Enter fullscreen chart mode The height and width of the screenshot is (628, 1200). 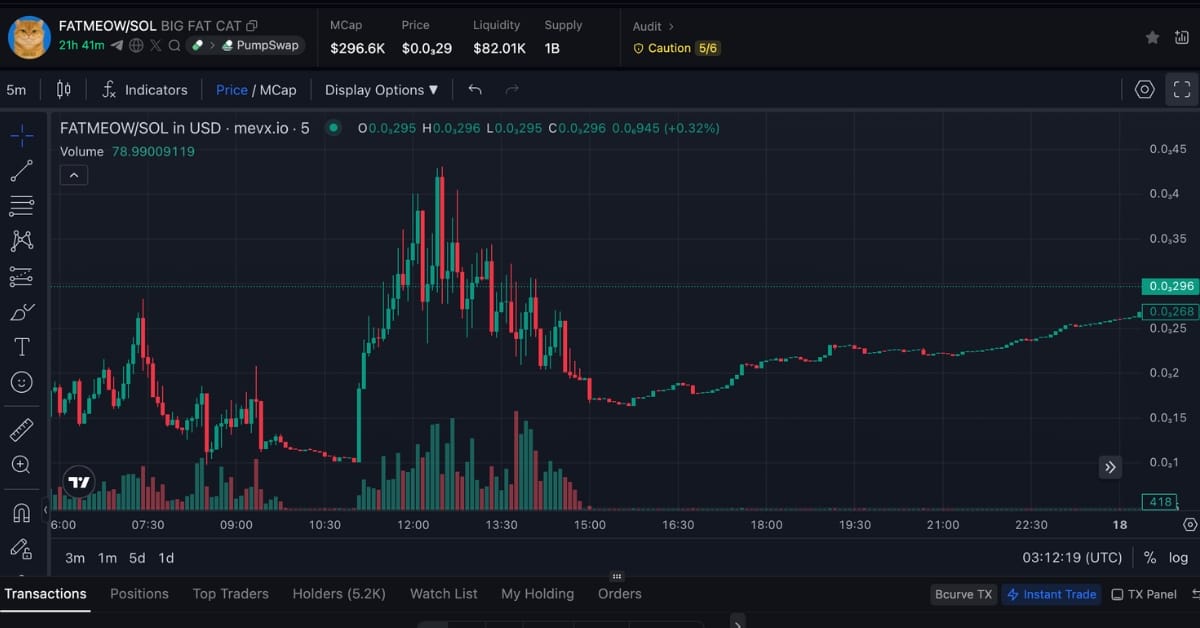[1182, 90]
